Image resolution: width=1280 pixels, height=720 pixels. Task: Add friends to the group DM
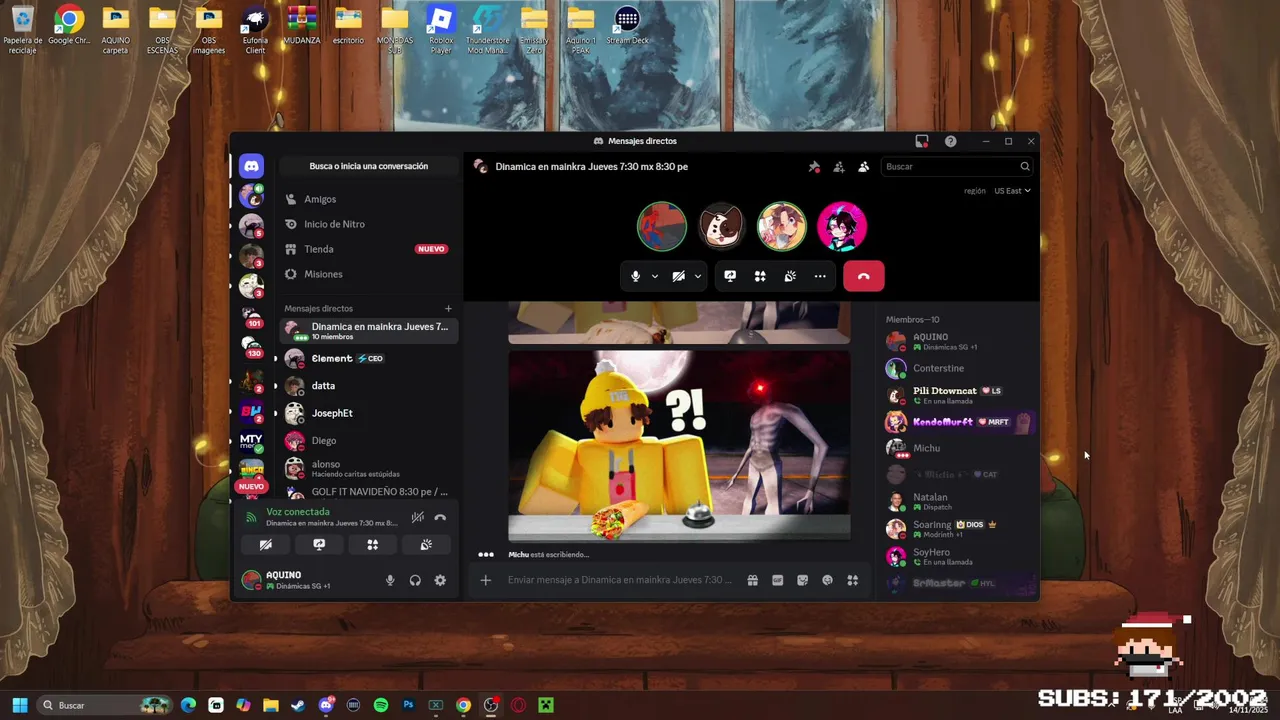[839, 167]
